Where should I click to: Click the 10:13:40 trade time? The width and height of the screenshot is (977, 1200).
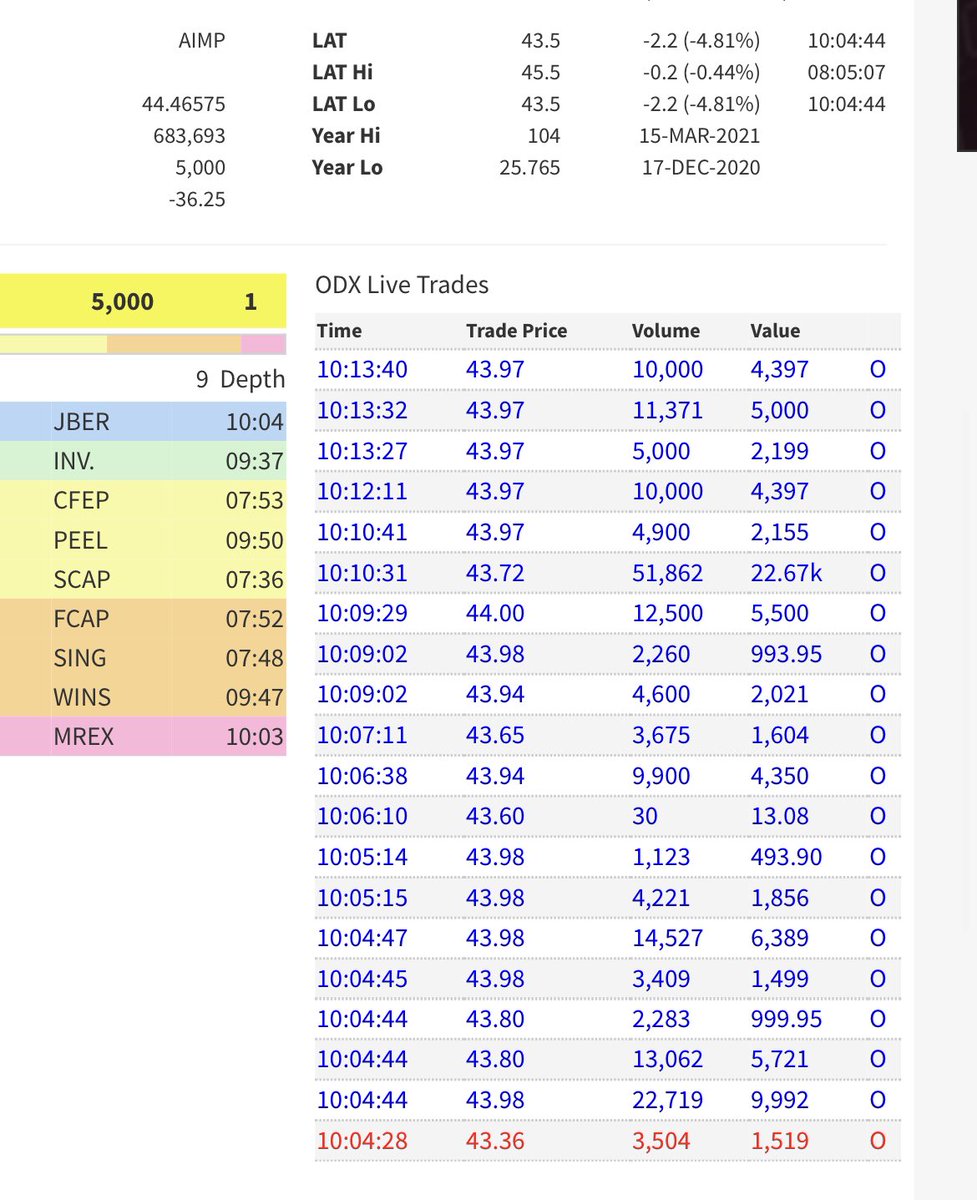(x=362, y=370)
